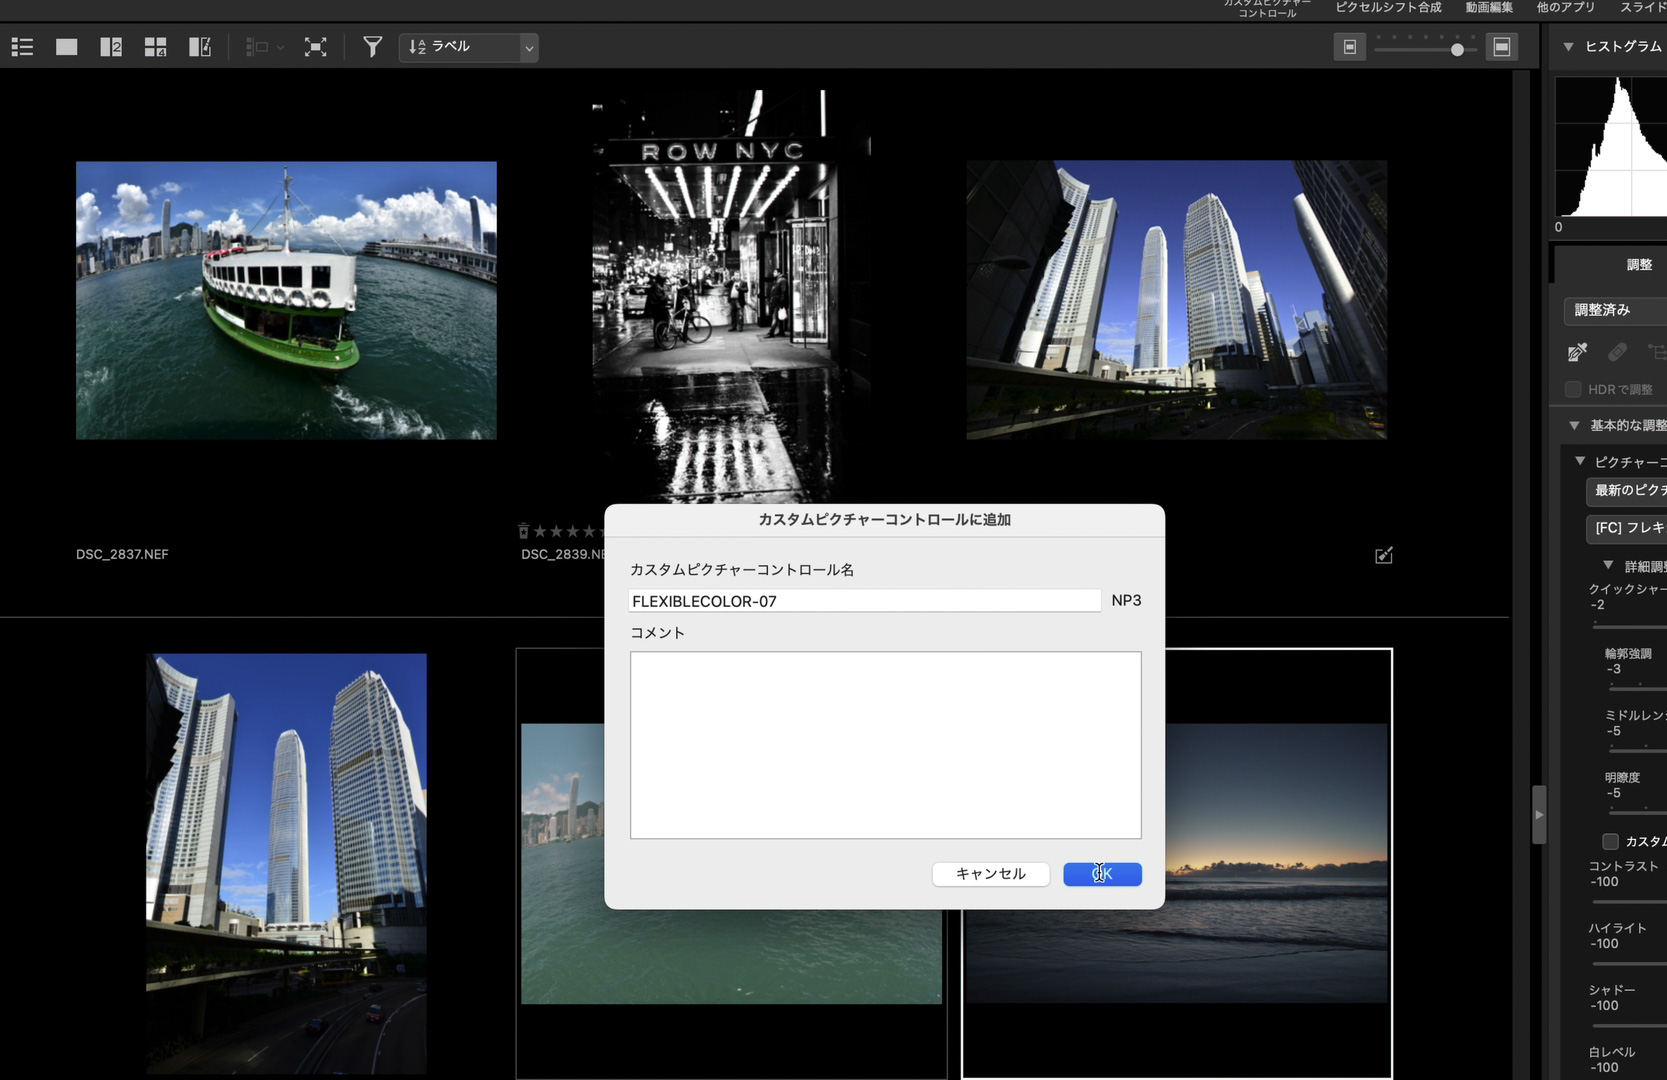This screenshot has width=1667, height=1080.
Task: Click the 輪郭強調 slider track
Action: pos(1637,688)
